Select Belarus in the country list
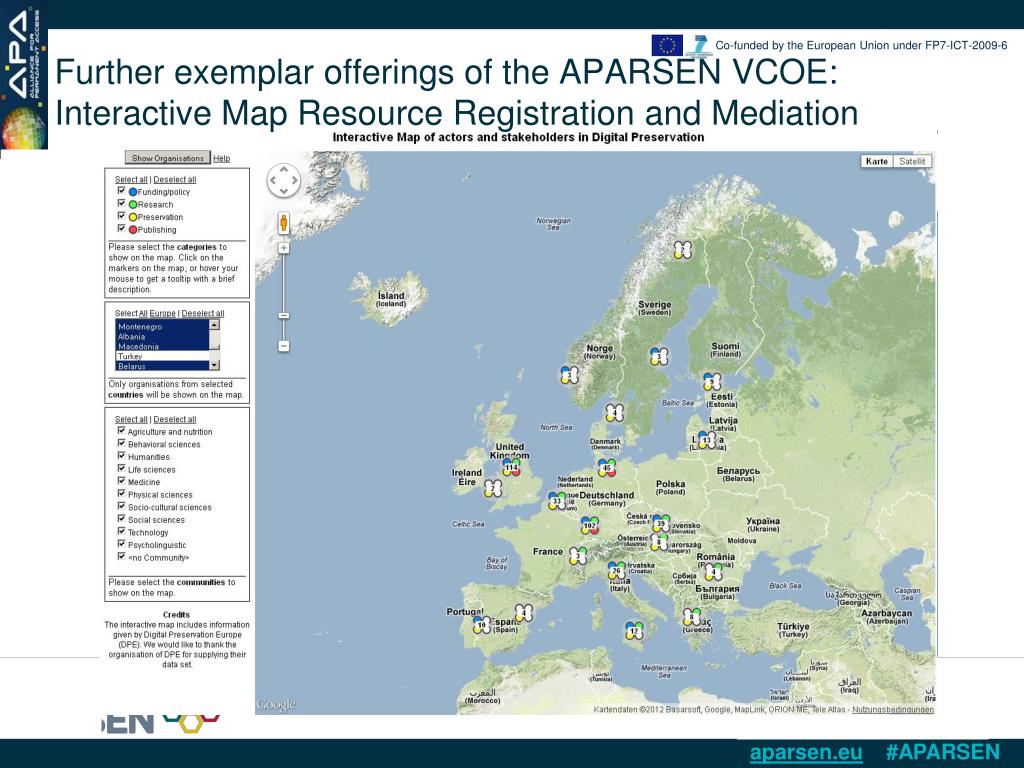 (x=163, y=366)
